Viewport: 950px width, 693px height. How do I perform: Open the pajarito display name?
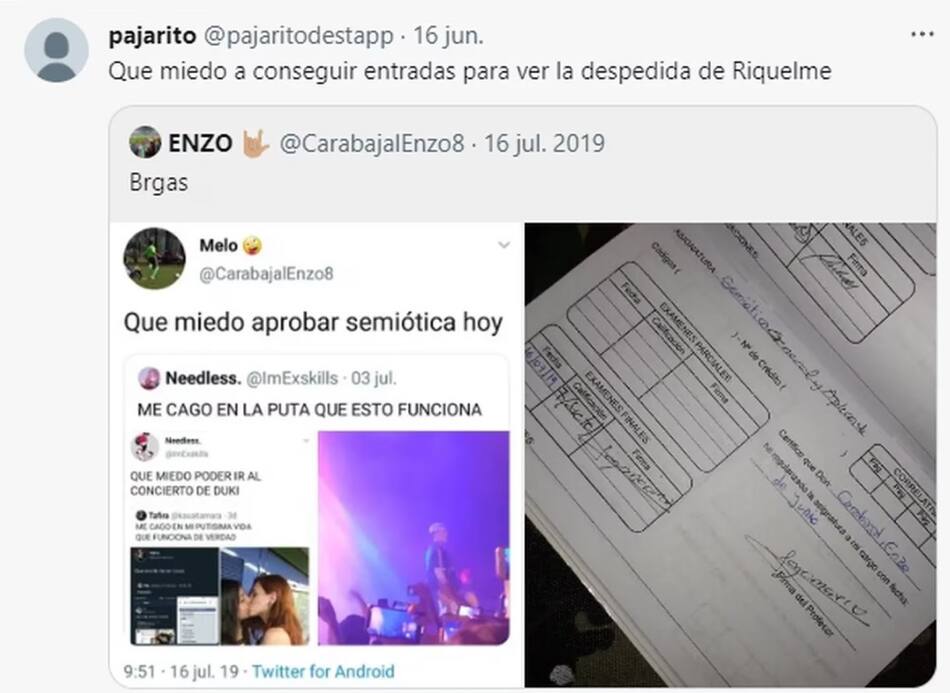coord(152,36)
